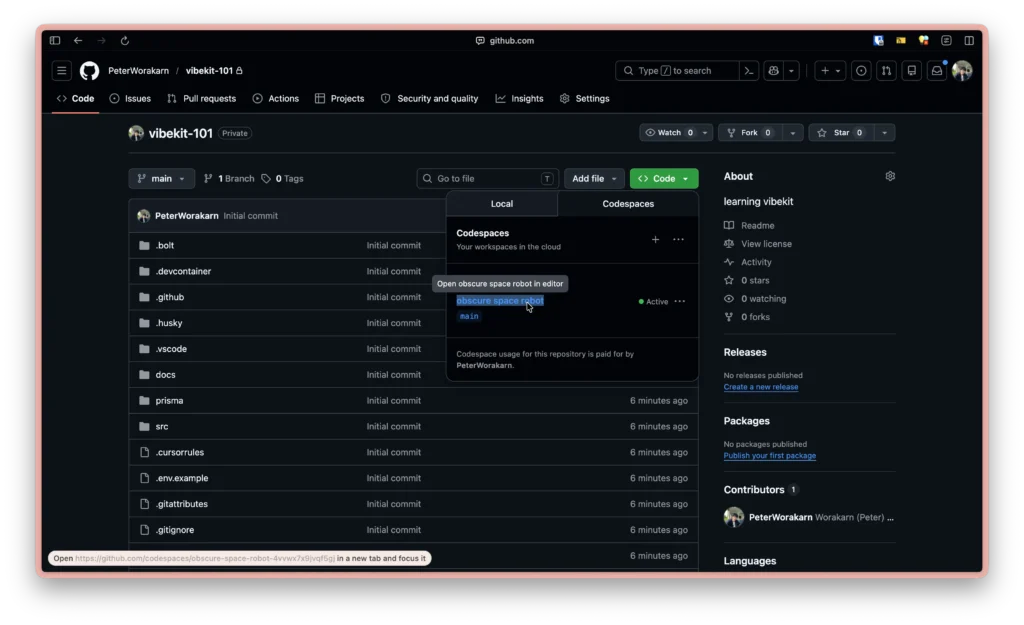Screen dimensions: 1024x625
Task: Open the notifications inbox icon
Action: (x=936, y=71)
